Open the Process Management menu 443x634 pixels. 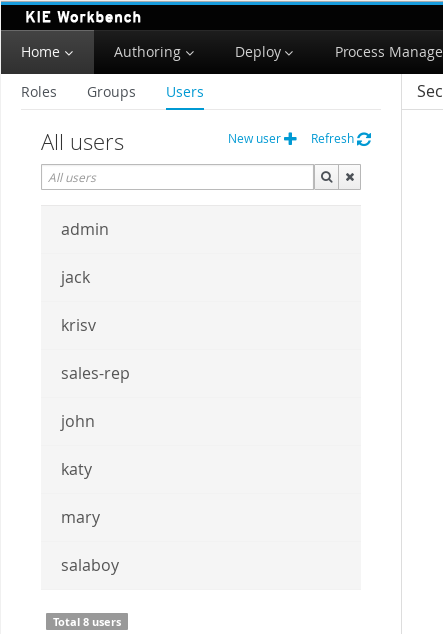(x=388, y=52)
